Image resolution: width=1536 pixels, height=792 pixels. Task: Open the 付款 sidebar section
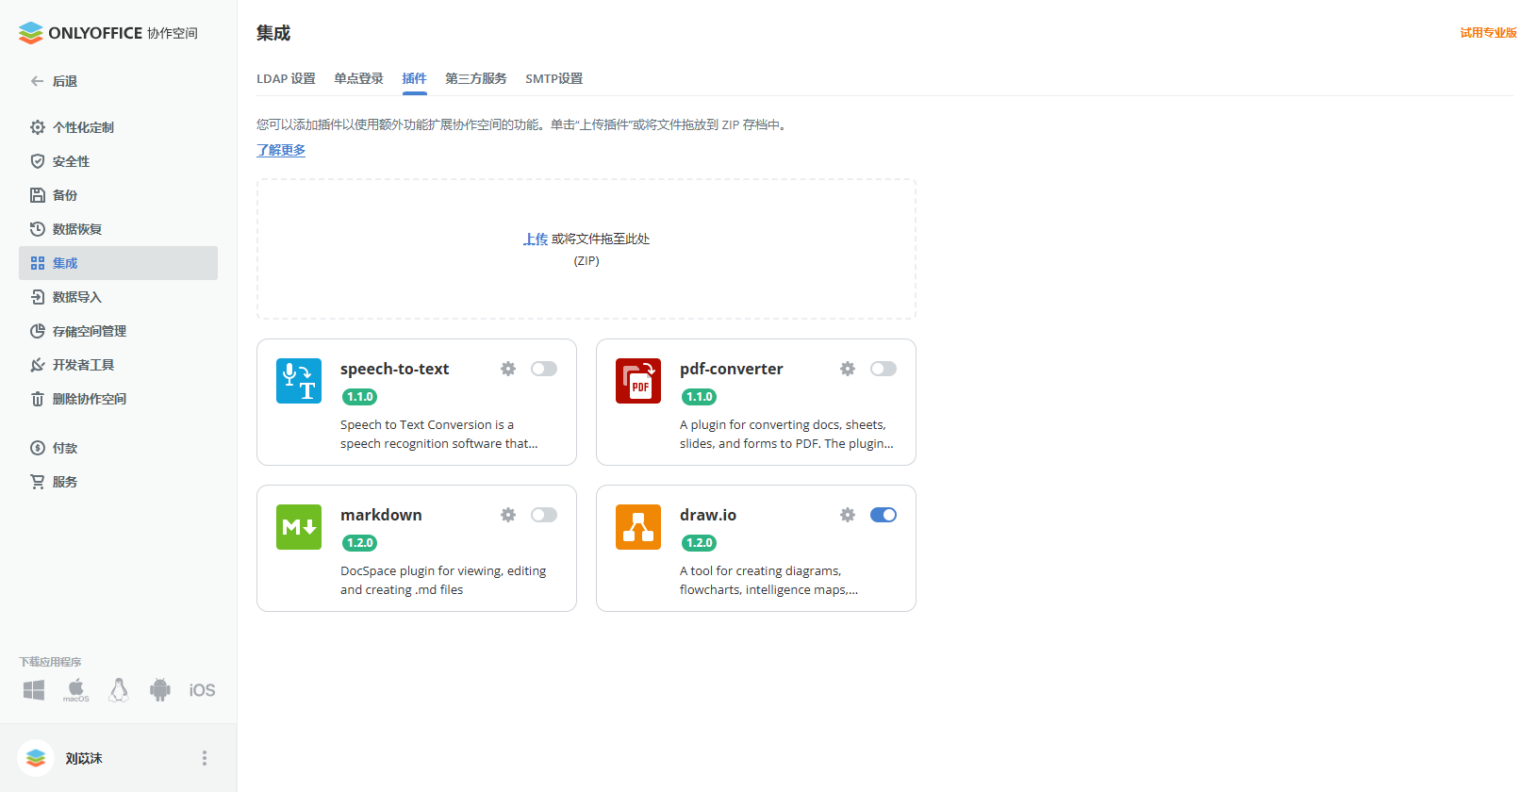(118, 448)
